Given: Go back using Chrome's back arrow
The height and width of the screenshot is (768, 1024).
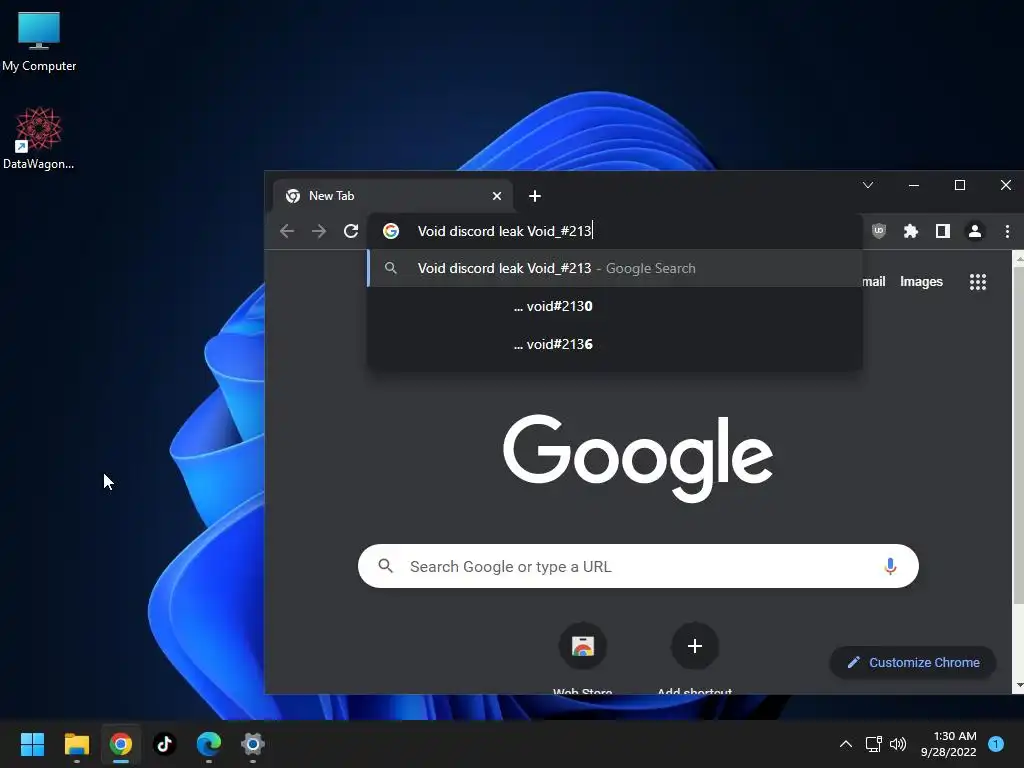Looking at the screenshot, I should [x=287, y=231].
